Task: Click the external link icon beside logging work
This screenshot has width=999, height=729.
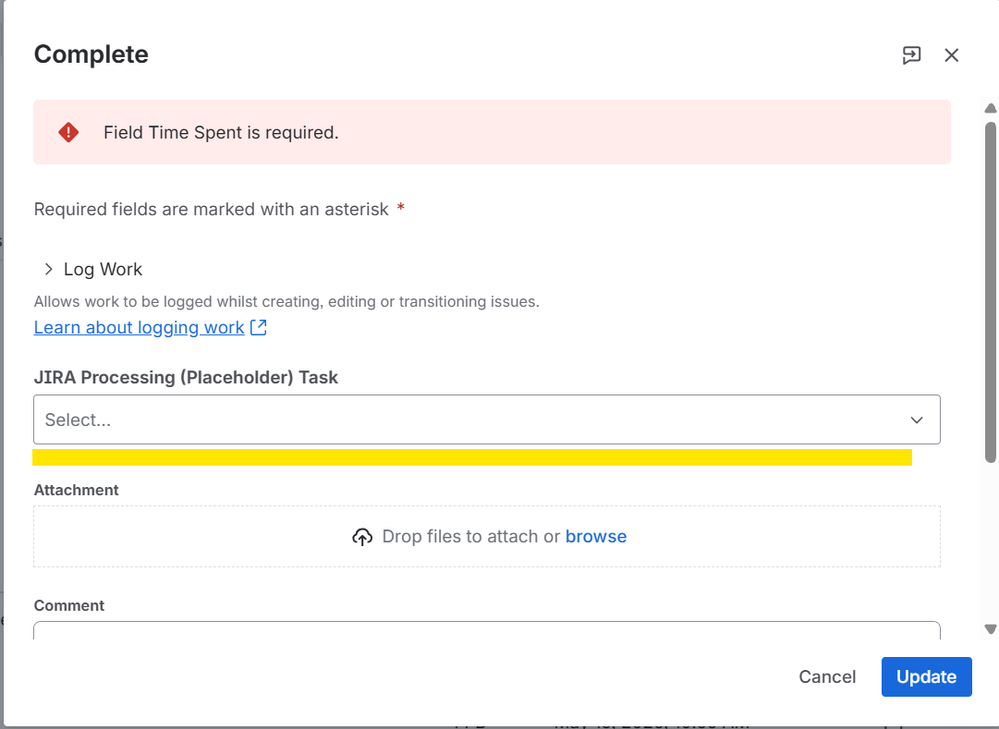Action: (x=258, y=328)
